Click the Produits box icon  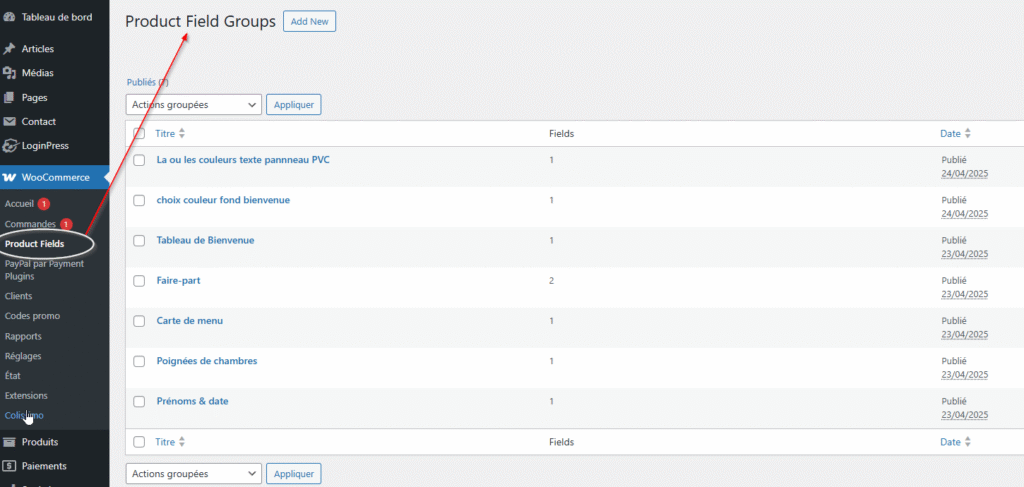(x=10, y=442)
